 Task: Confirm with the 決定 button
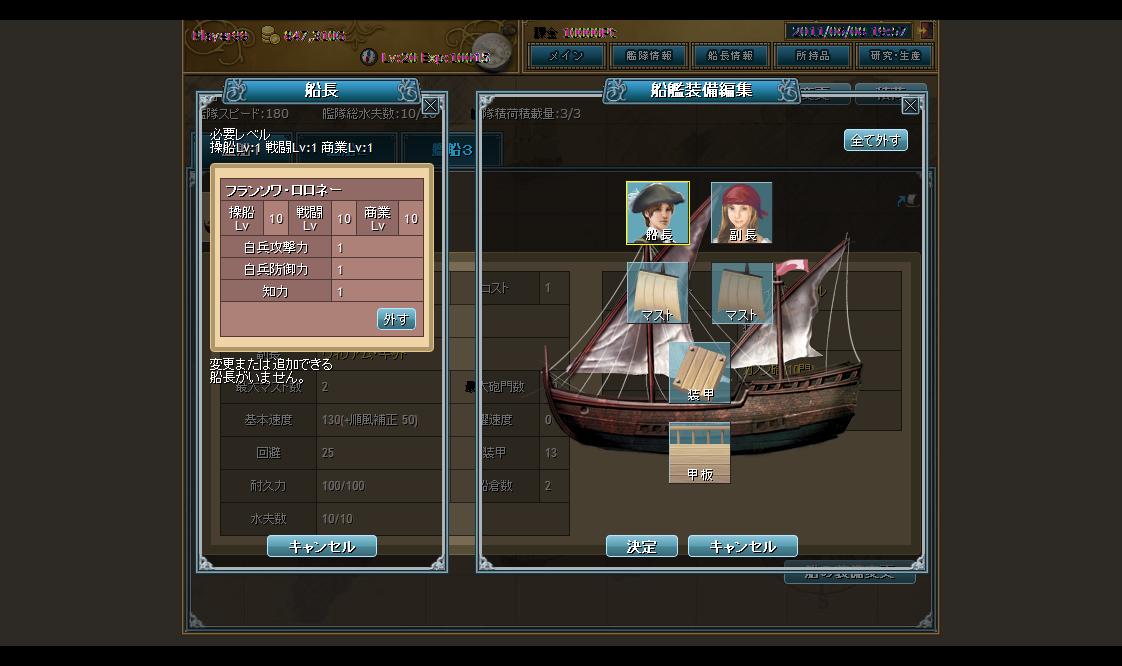pos(642,546)
